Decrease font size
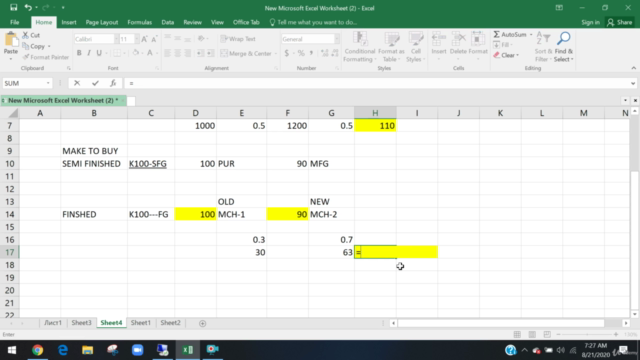This screenshot has height=360, width=640. [154, 39]
